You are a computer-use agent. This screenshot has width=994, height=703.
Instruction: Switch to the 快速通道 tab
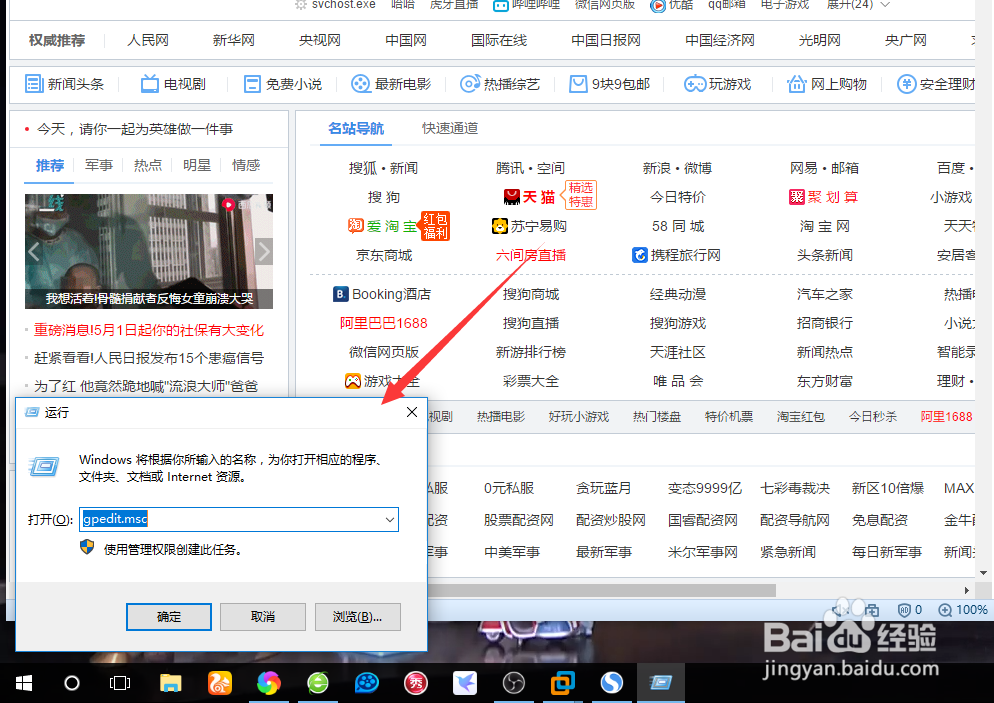click(450, 128)
